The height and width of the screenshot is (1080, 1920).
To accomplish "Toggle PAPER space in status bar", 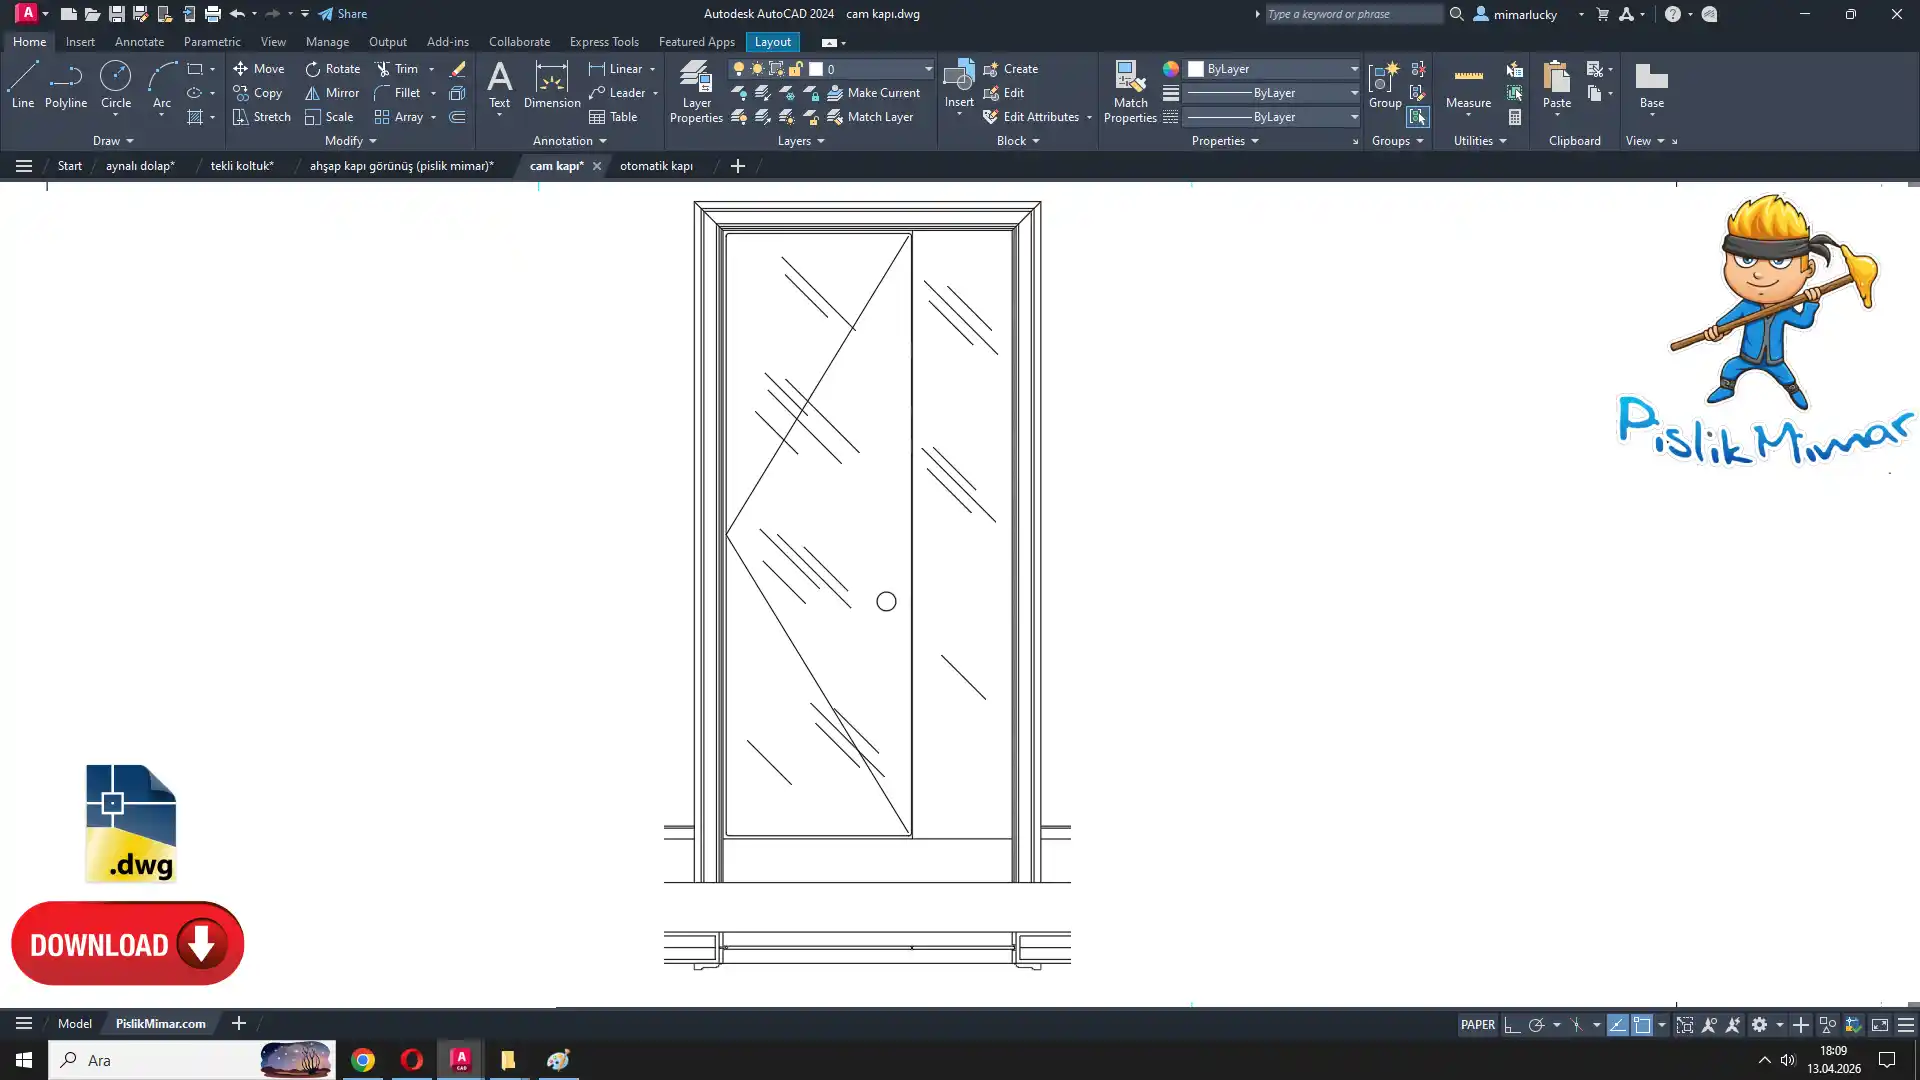I will (1477, 1025).
